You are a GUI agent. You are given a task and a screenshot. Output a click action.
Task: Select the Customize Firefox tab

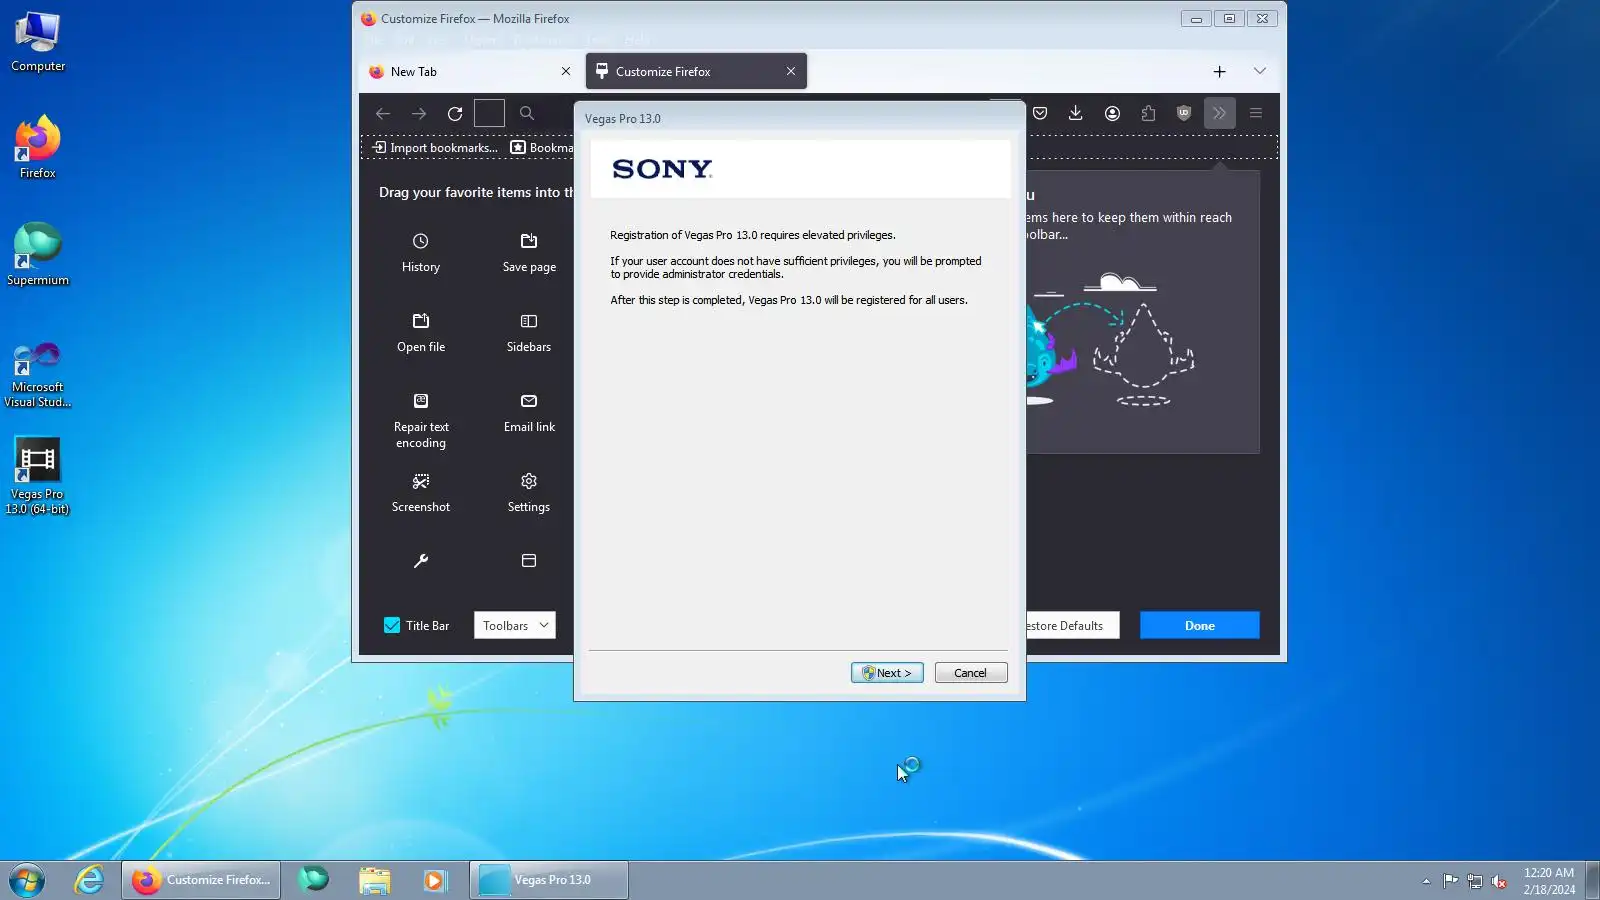click(x=696, y=71)
